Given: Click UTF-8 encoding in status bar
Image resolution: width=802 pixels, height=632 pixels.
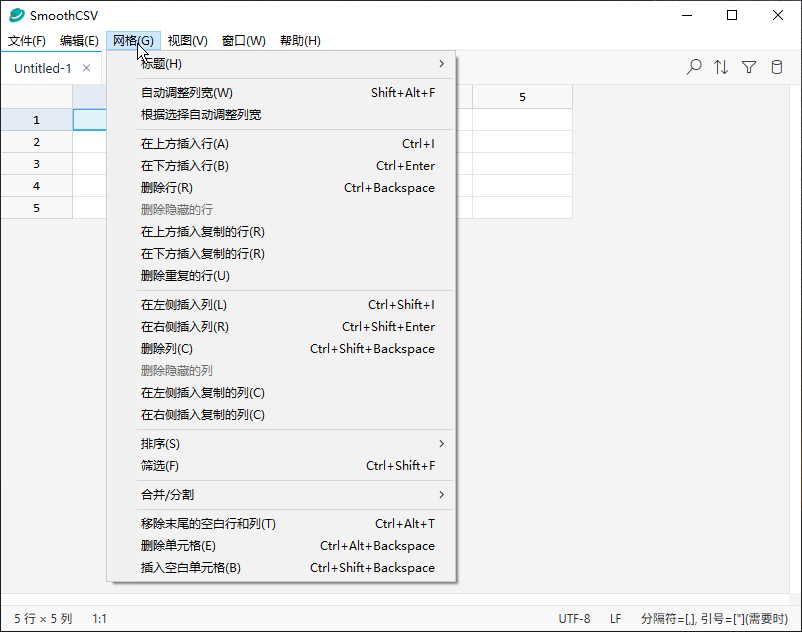Looking at the screenshot, I should (574, 619).
